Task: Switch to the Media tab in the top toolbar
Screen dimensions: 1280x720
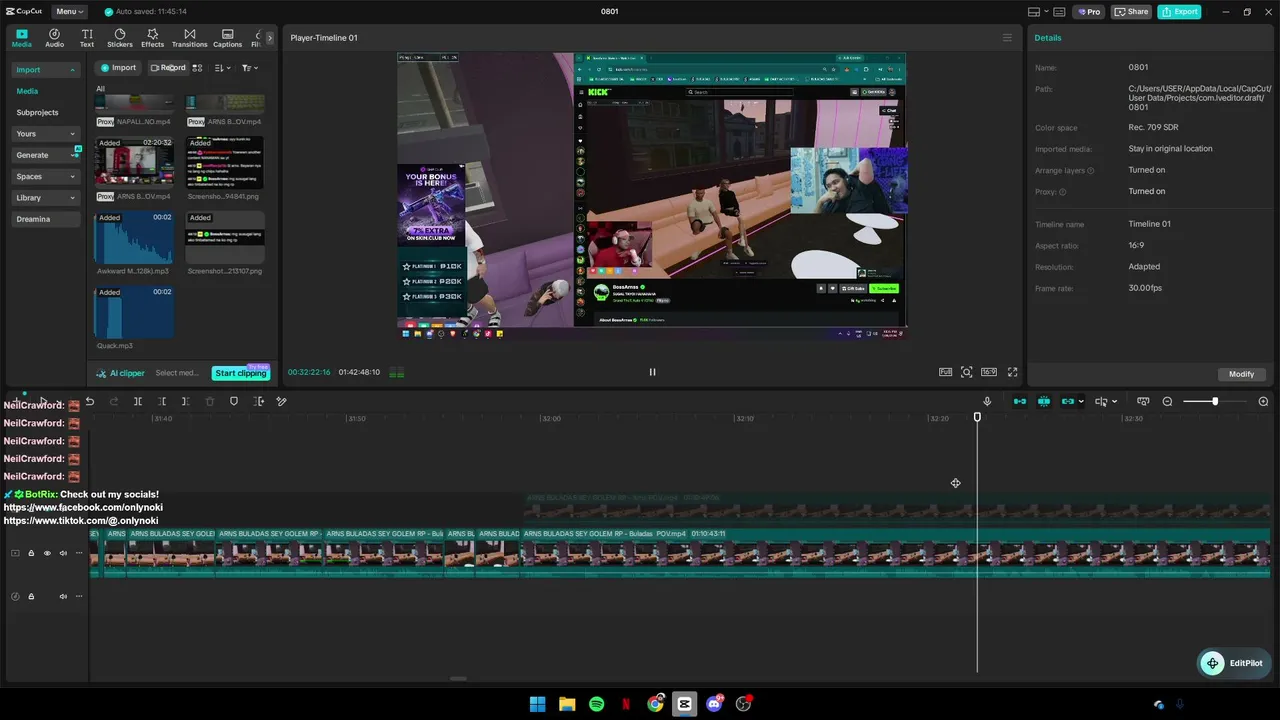Action: tap(22, 38)
